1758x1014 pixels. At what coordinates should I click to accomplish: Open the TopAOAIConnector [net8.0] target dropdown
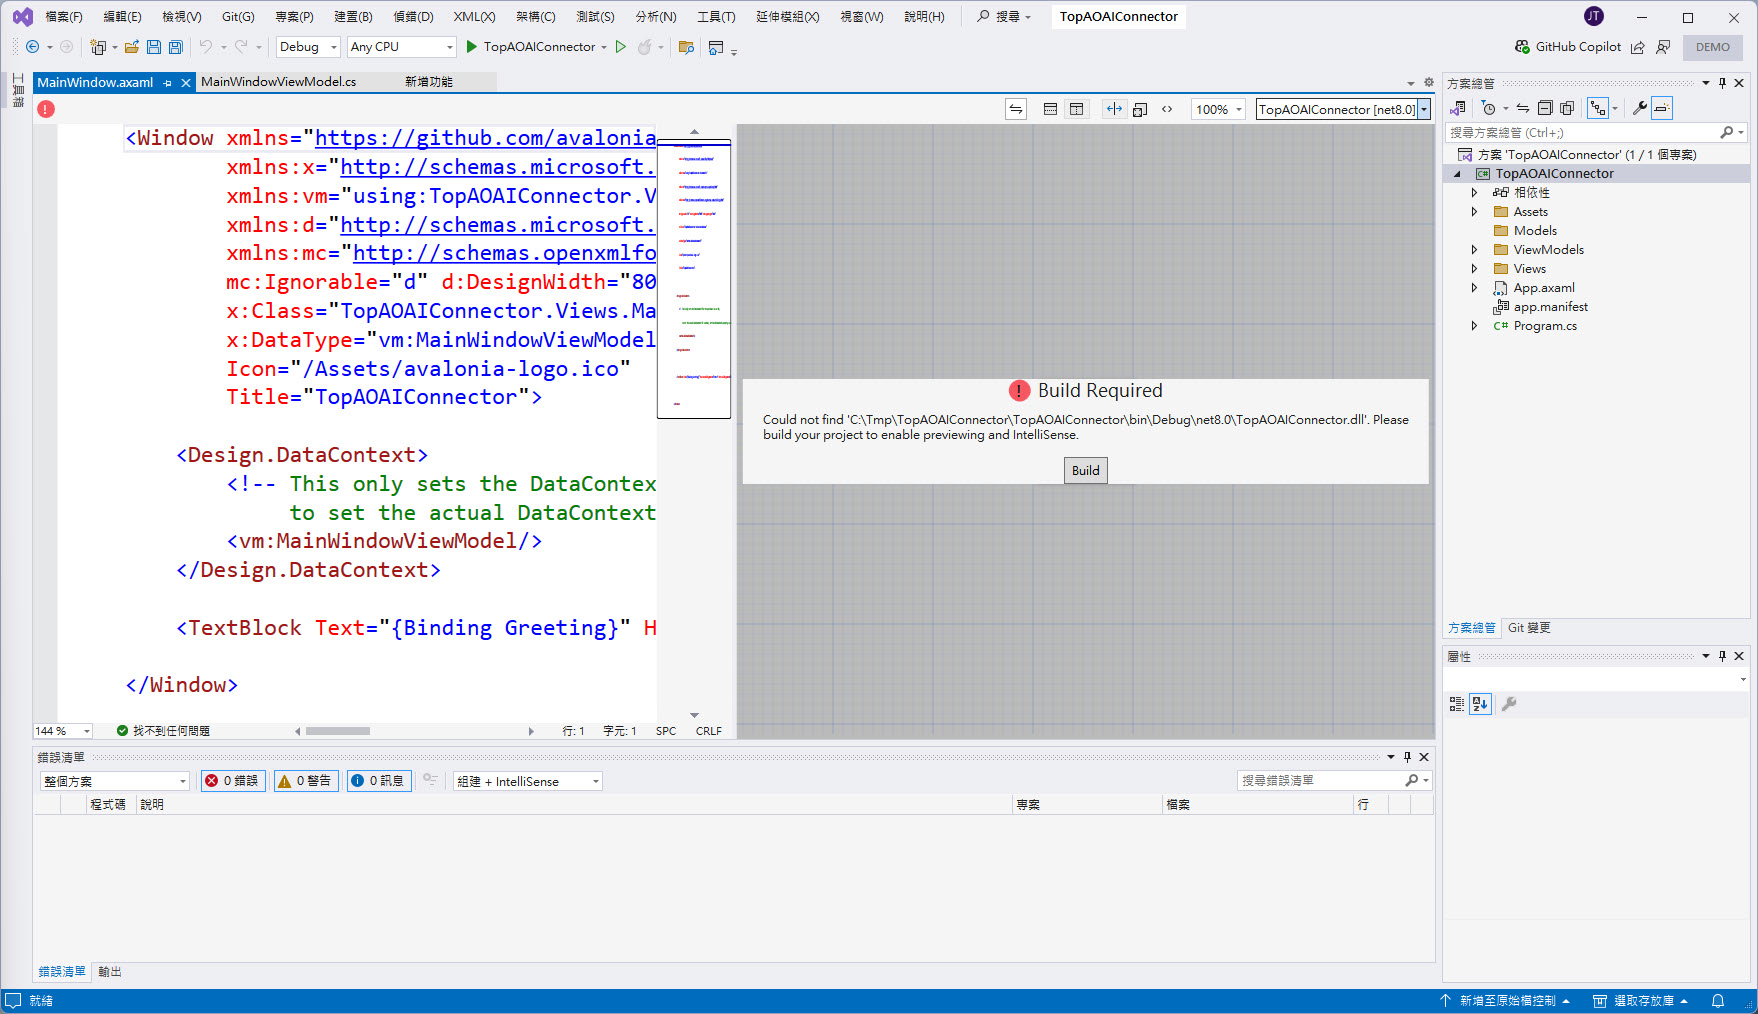pyautogui.click(x=1343, y=109)
